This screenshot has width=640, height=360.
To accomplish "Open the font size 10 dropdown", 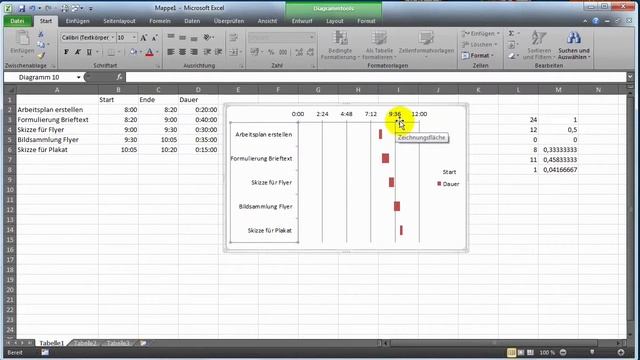I will (x=134, y=38).
